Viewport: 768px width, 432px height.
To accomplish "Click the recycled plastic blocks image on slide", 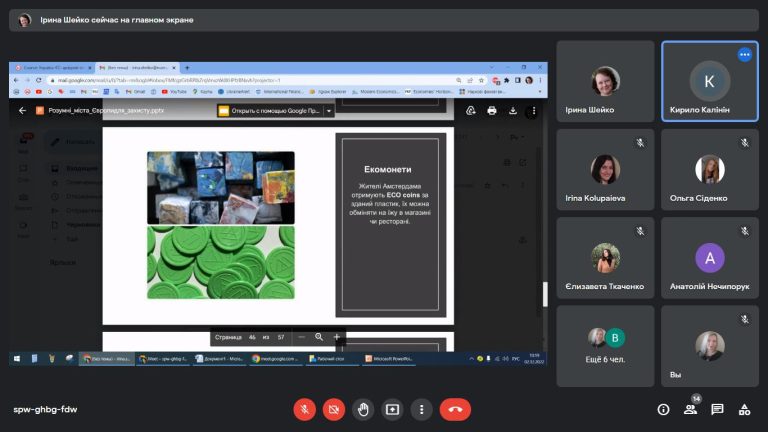I will [221, 188].
